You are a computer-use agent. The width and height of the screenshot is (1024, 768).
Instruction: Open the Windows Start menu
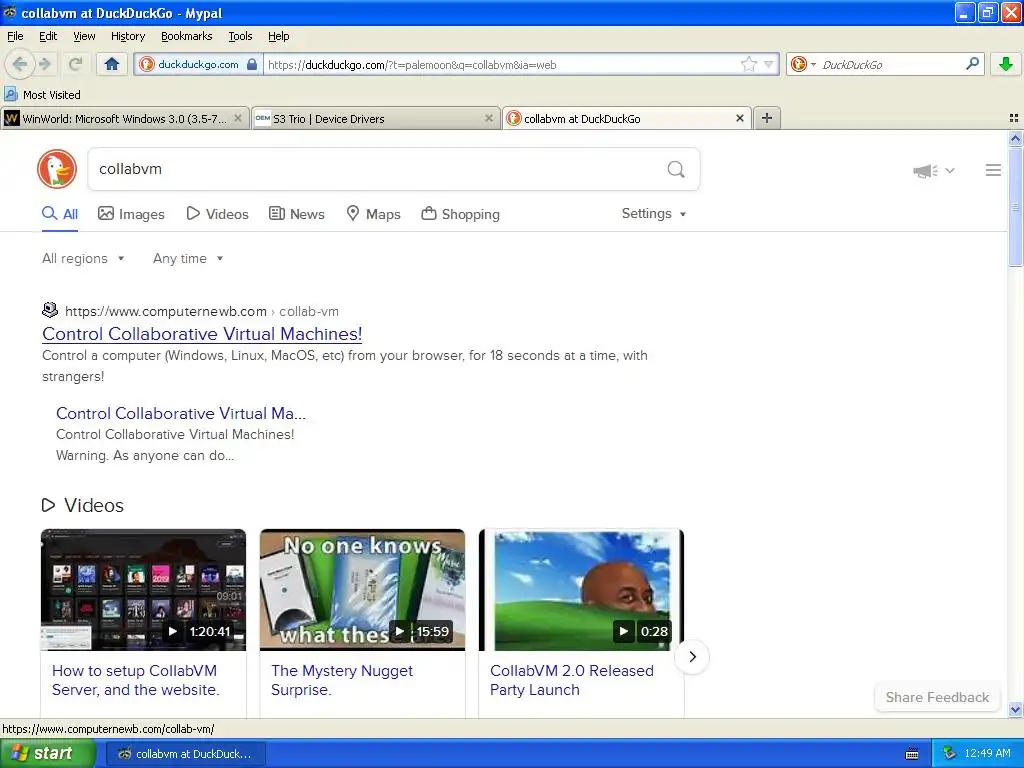[x=47, y=753]
